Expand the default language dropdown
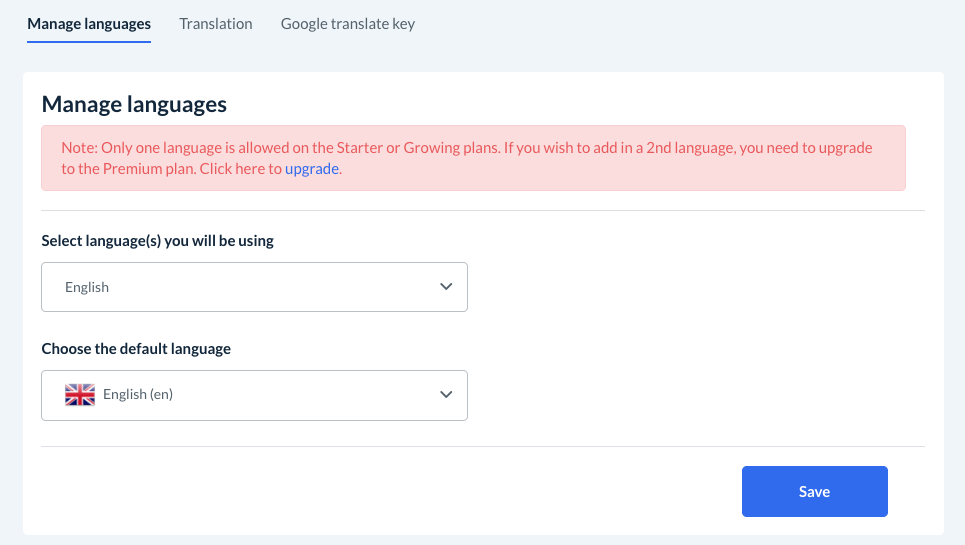The height and width of the screenshot is (545, 965). tap(254, 395)
